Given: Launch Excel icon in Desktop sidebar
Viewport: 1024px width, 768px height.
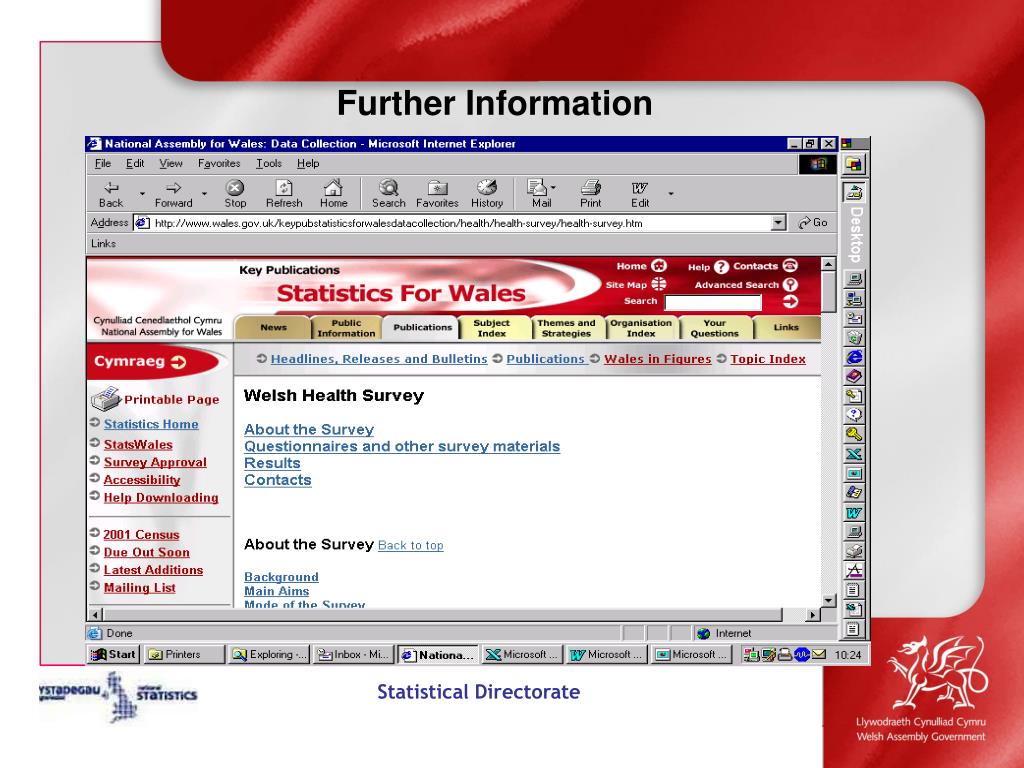Looking at the screenshot, I should coord(854,454).
